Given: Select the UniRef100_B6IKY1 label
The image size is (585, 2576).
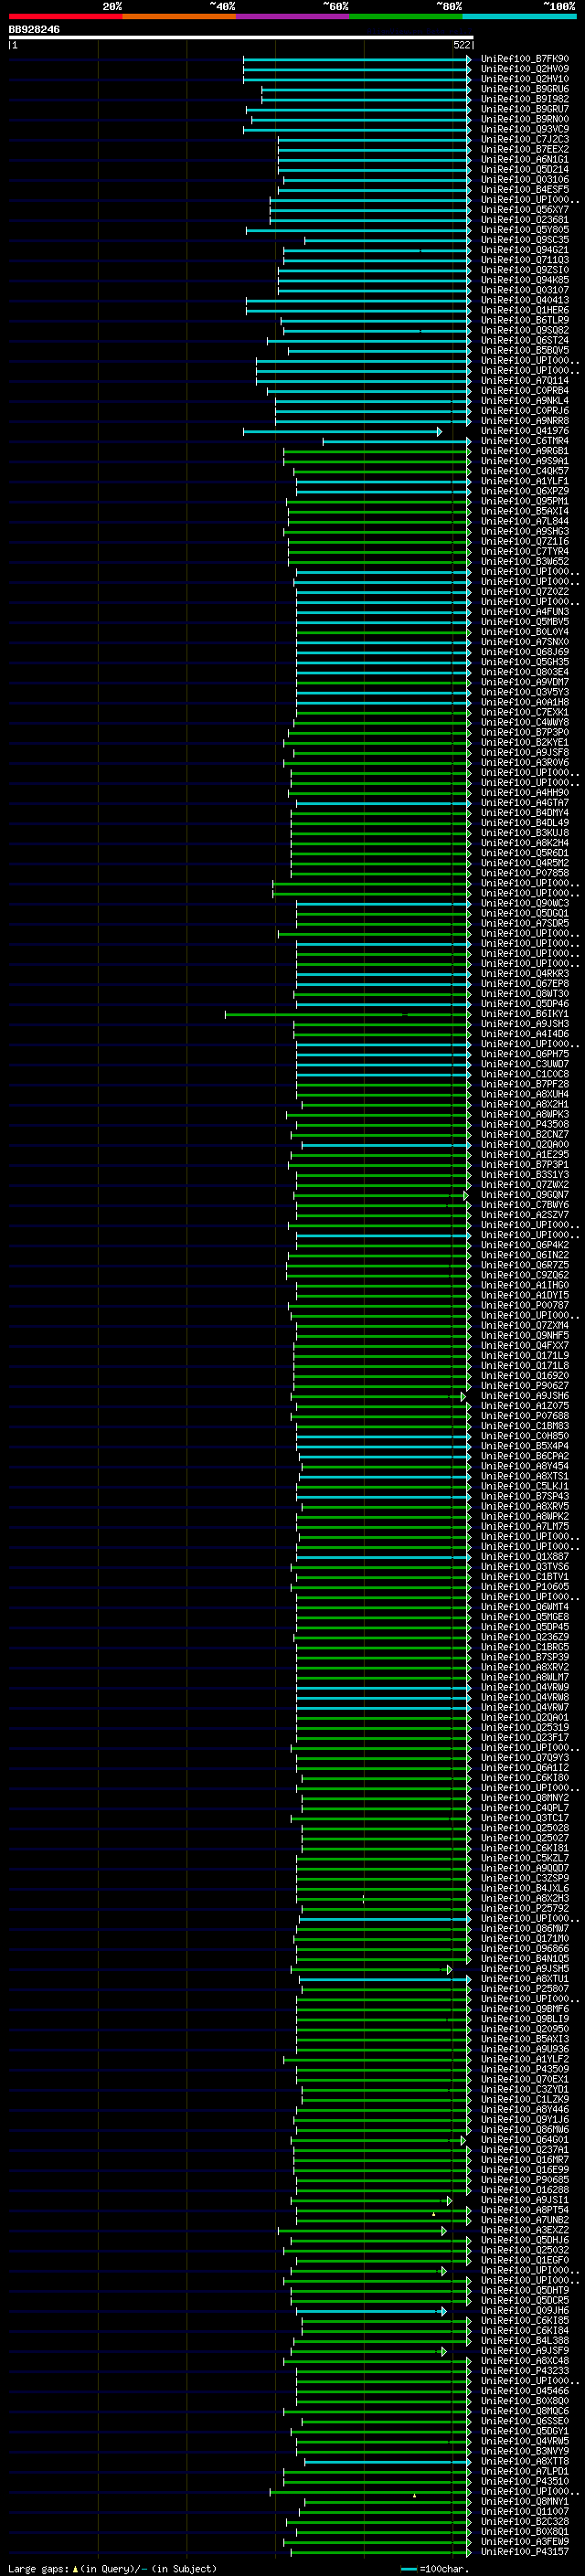Looking at the screenshot, I should 524,1014.
